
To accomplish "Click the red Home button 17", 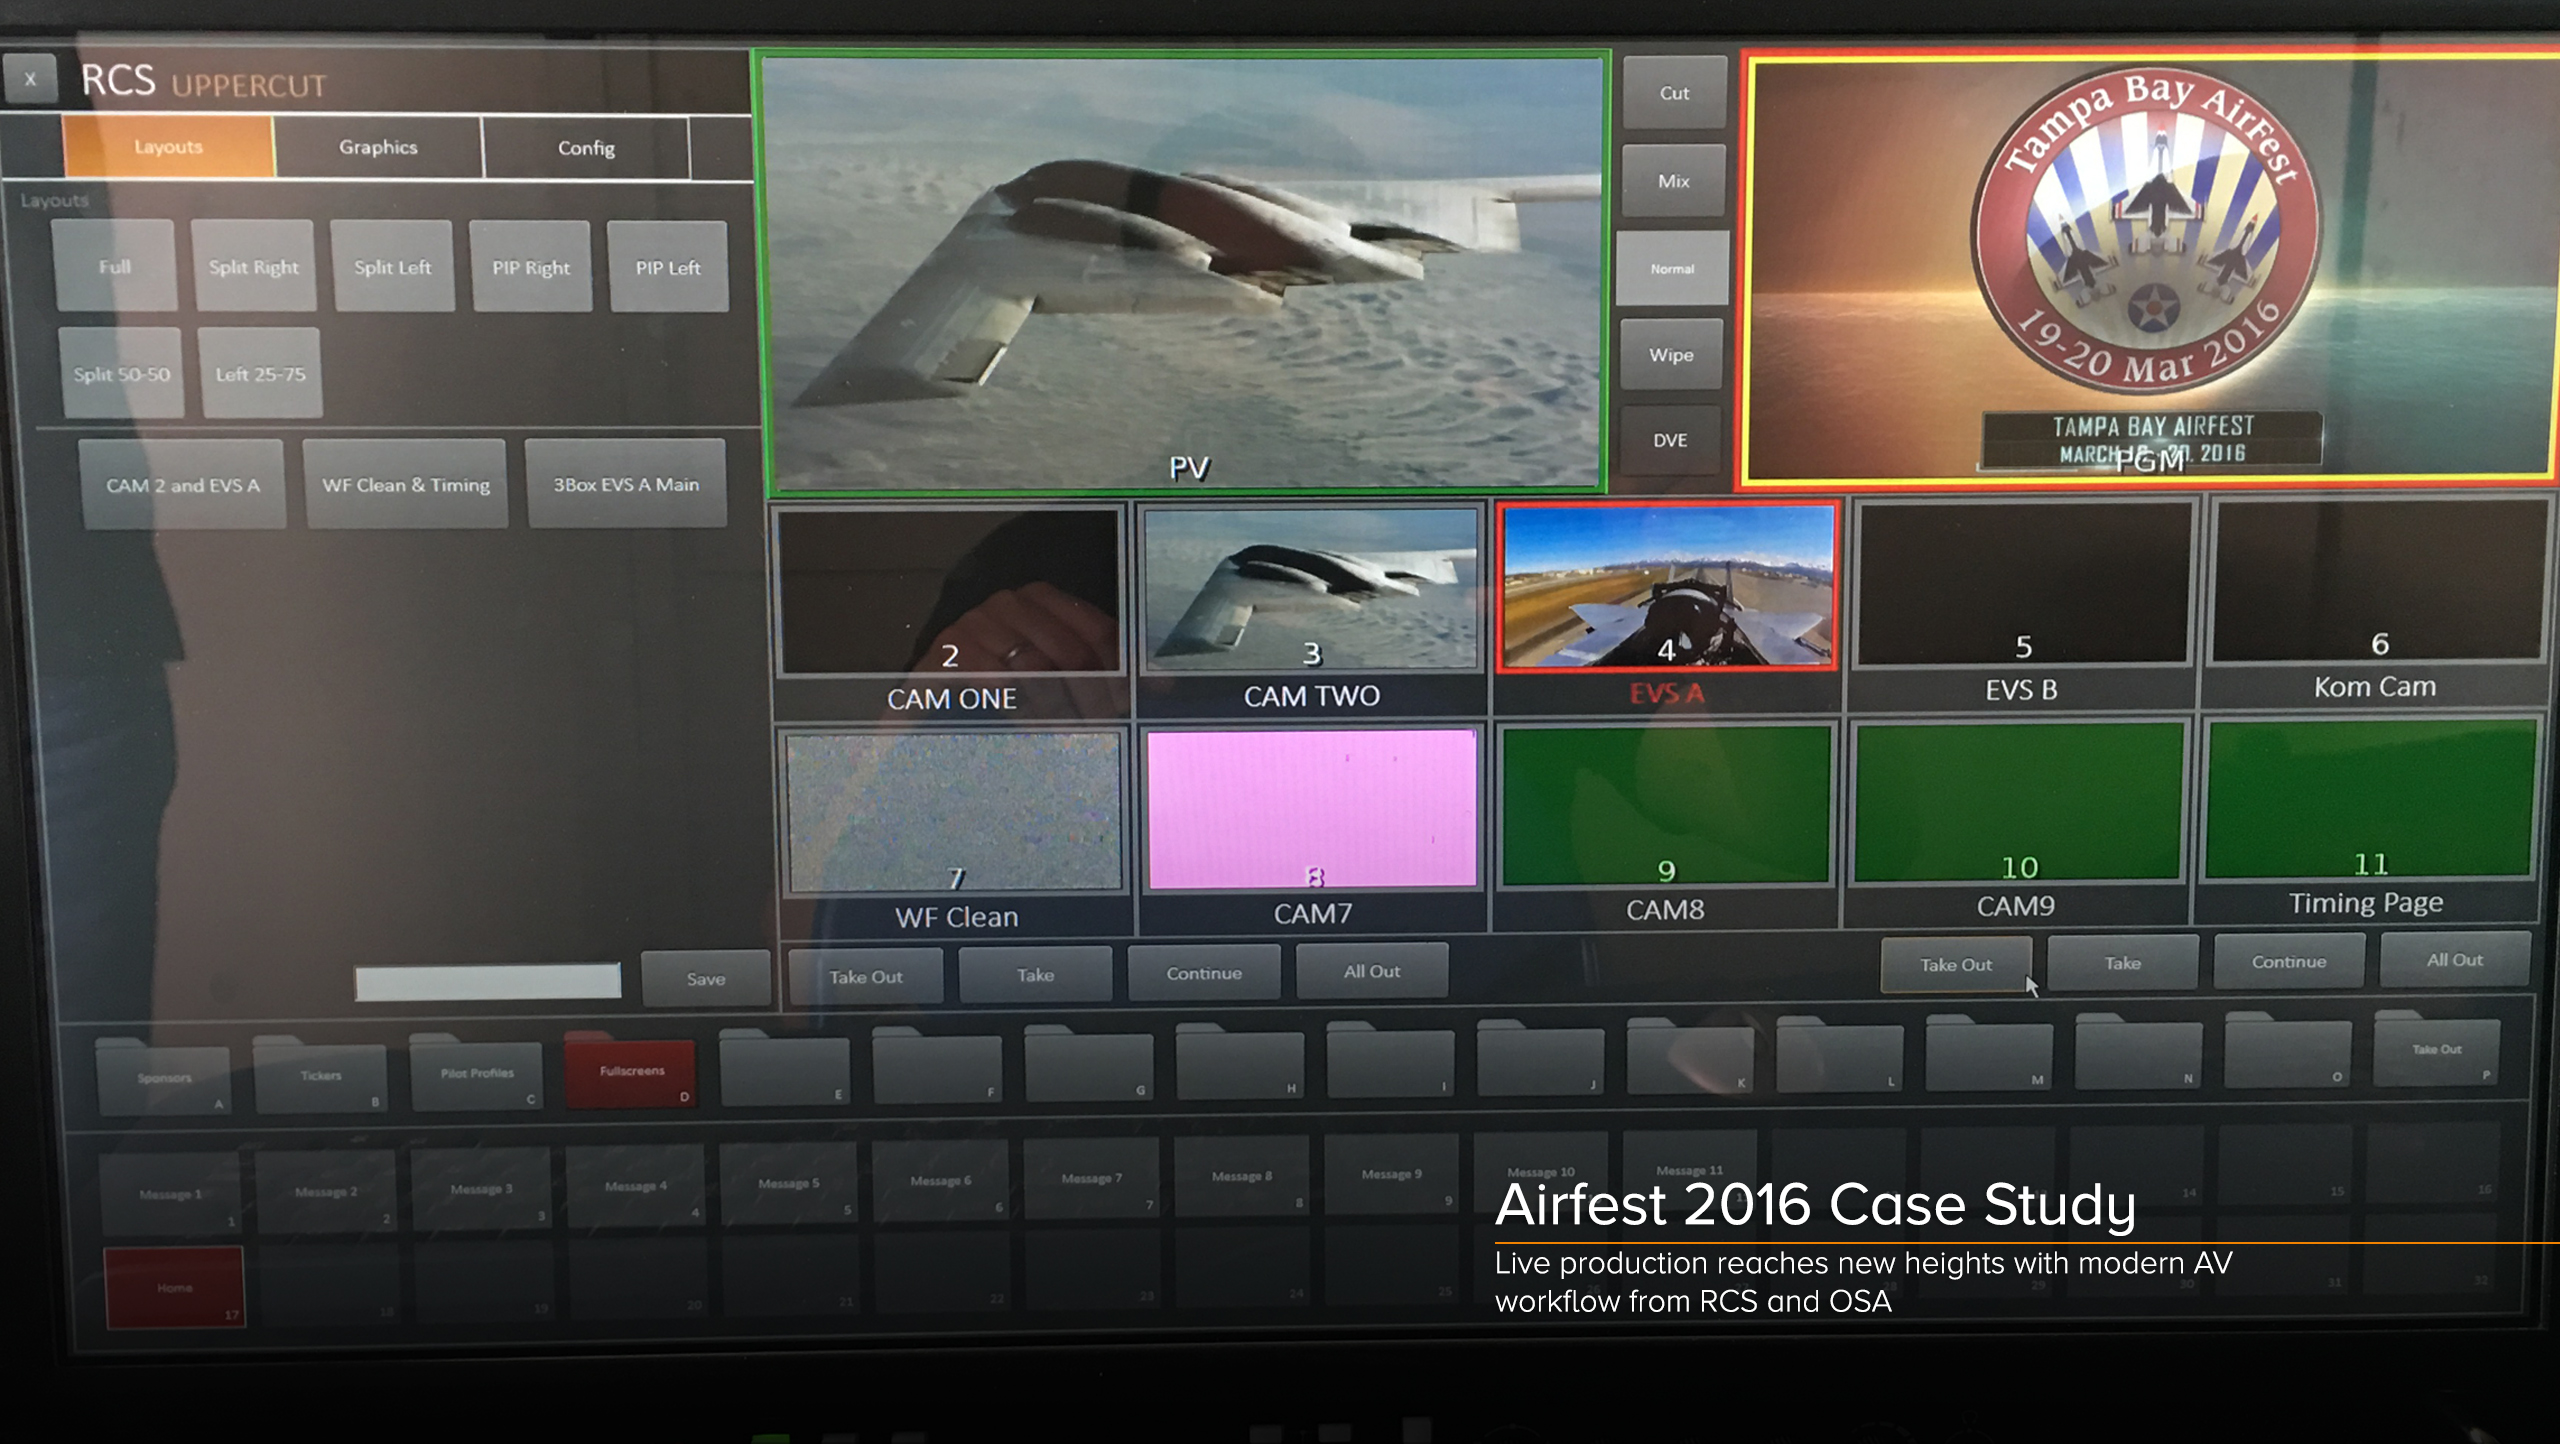I will tap(174, 1288).
